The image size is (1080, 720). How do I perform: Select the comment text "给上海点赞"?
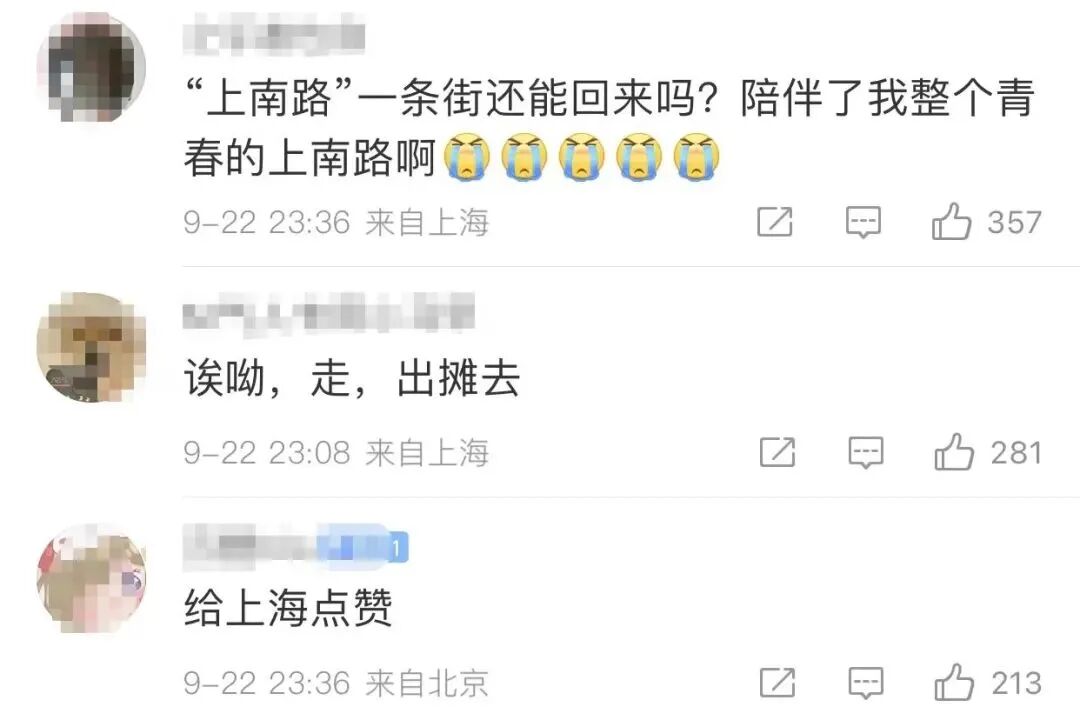(x=288, y=608)
